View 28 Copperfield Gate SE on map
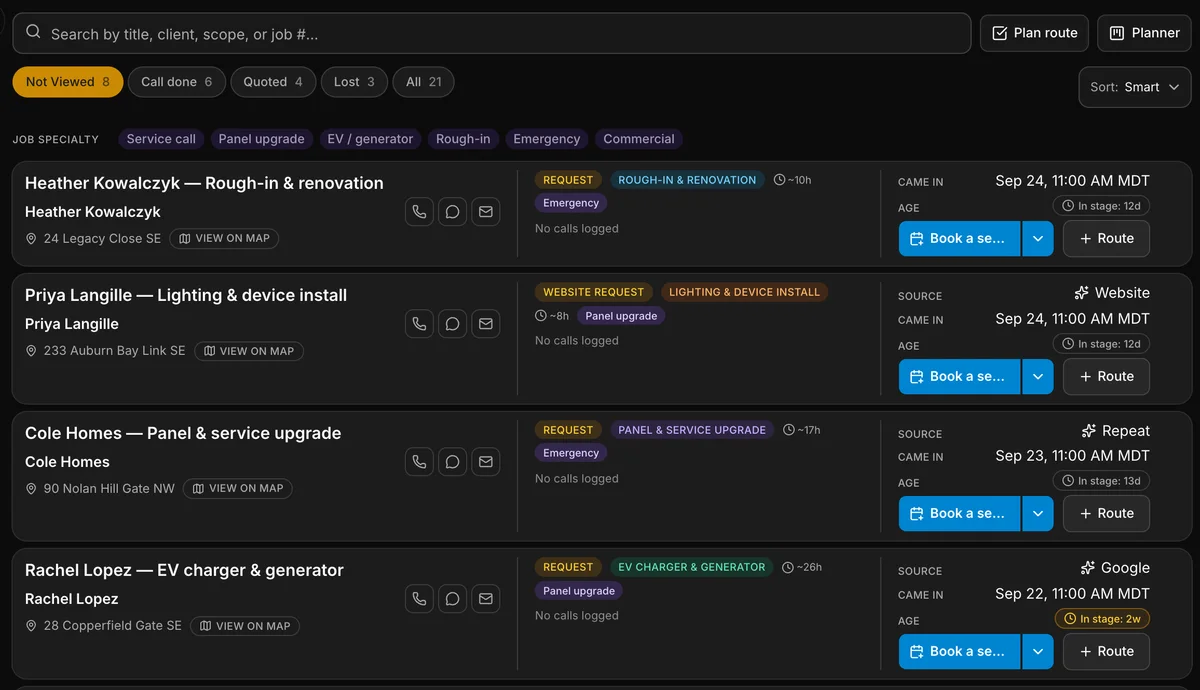 pos(245,626)
